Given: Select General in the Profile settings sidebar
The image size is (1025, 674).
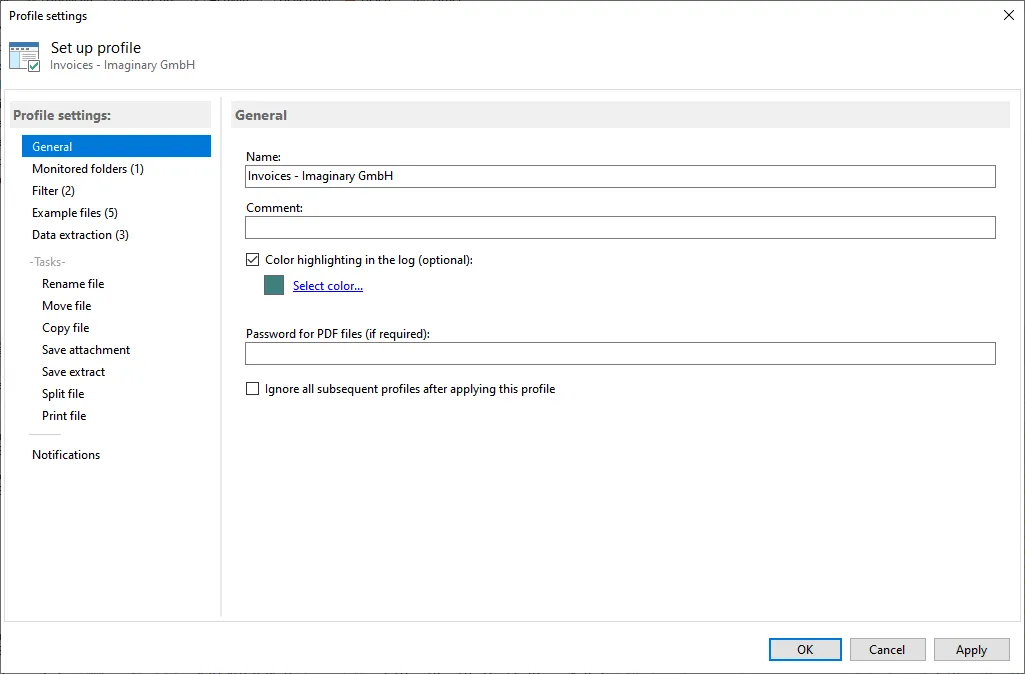Looking at the screenshot, I should coord(52,146).
